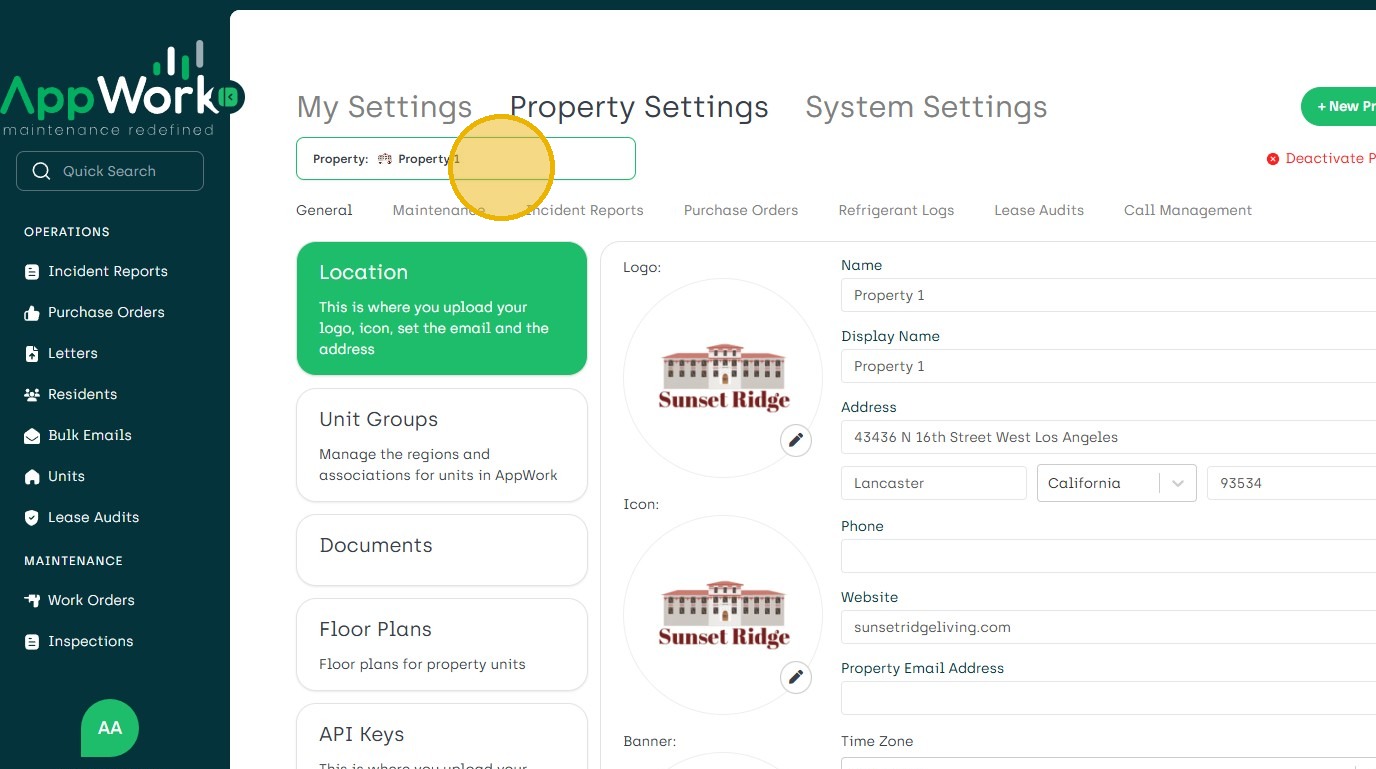1376x769 pixels.
Task: Click the Sunset Ridge icon thumbnail
Action: coord(723,615)
